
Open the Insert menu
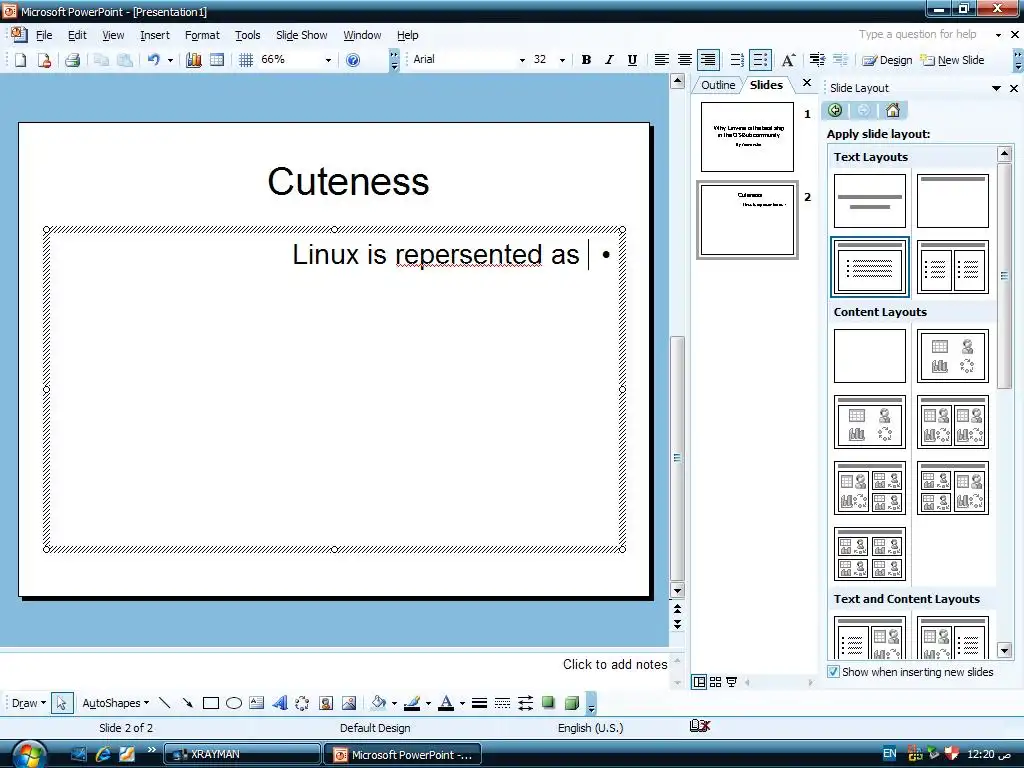pyautogui.click(x=155, y=35)
